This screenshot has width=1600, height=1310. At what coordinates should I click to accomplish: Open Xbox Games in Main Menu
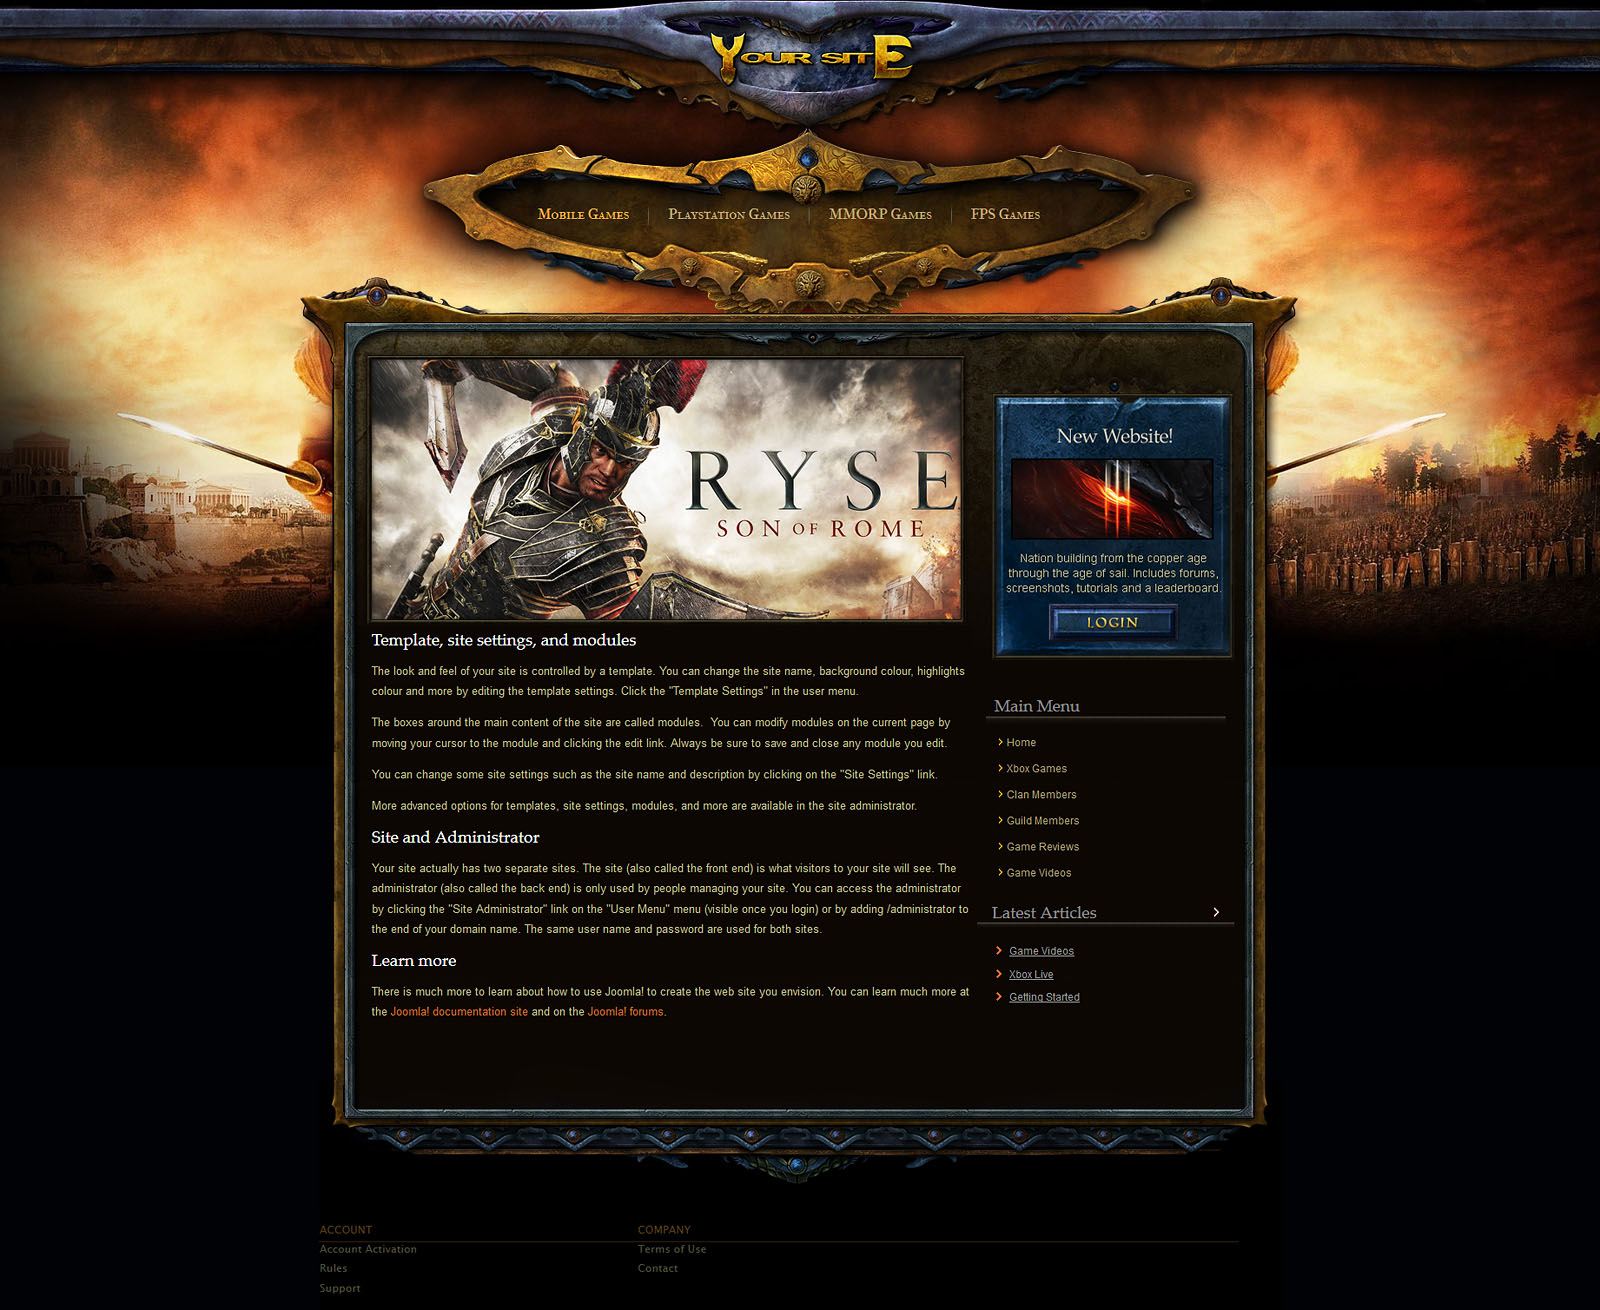(x=1036, y=769)
